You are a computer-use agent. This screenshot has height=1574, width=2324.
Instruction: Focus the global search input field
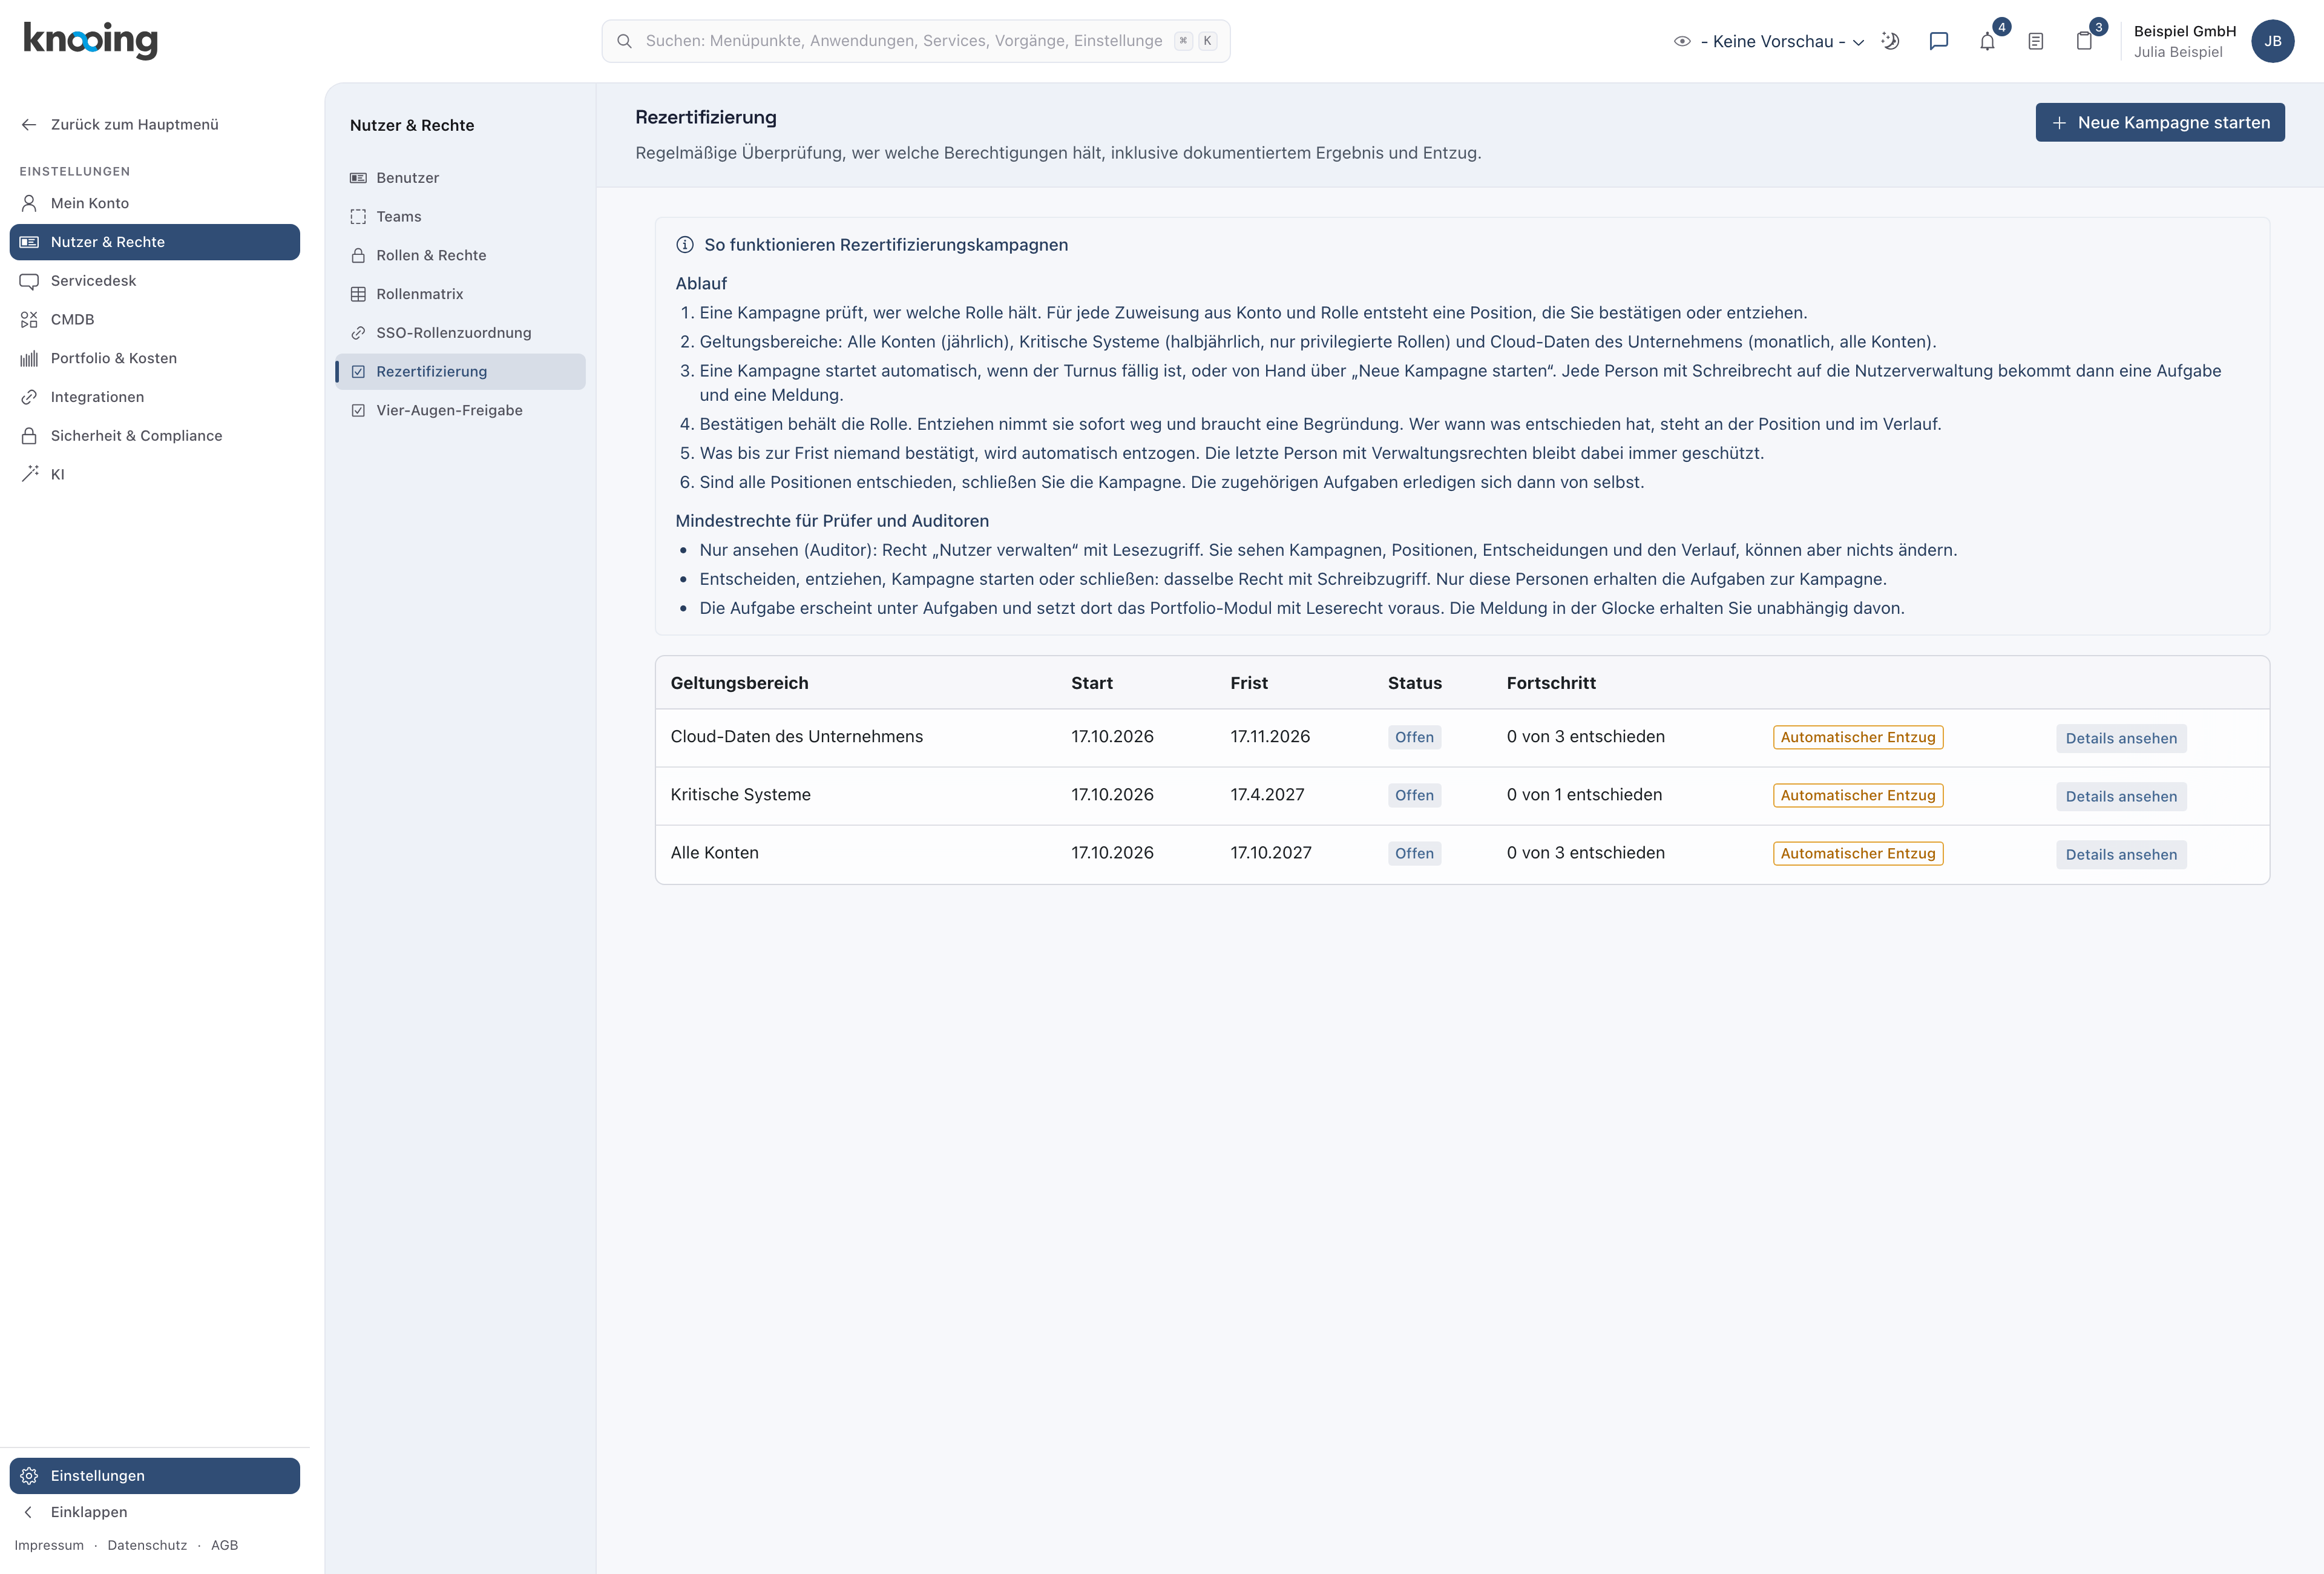click(x=916, y=41)
